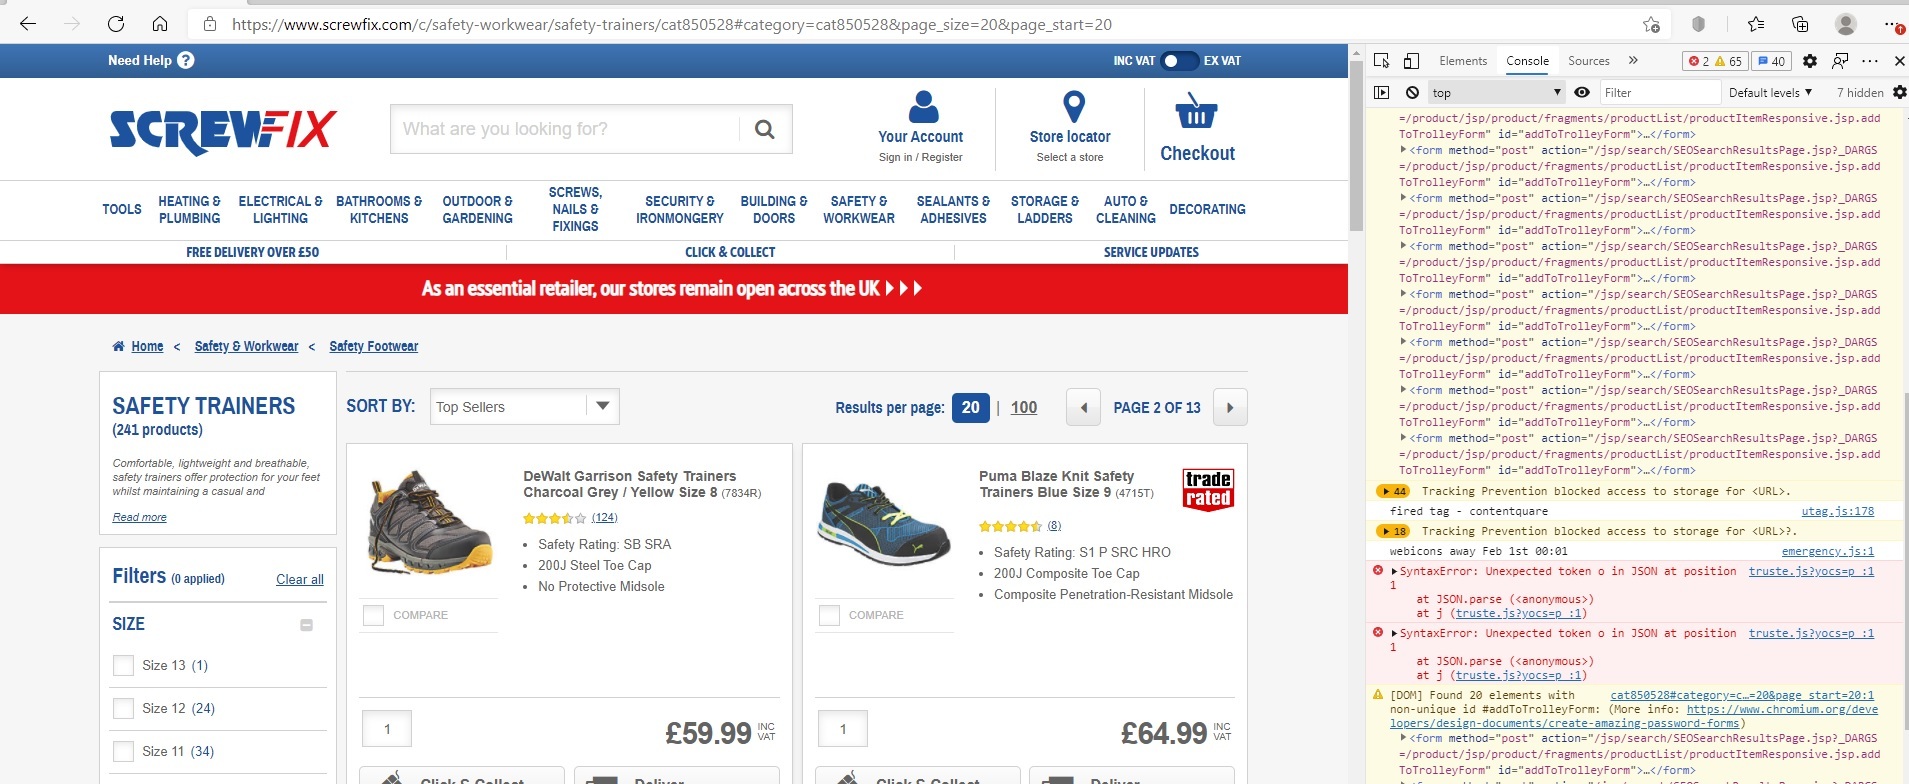
Task: Click the product search input field
Action: [565, 129]
